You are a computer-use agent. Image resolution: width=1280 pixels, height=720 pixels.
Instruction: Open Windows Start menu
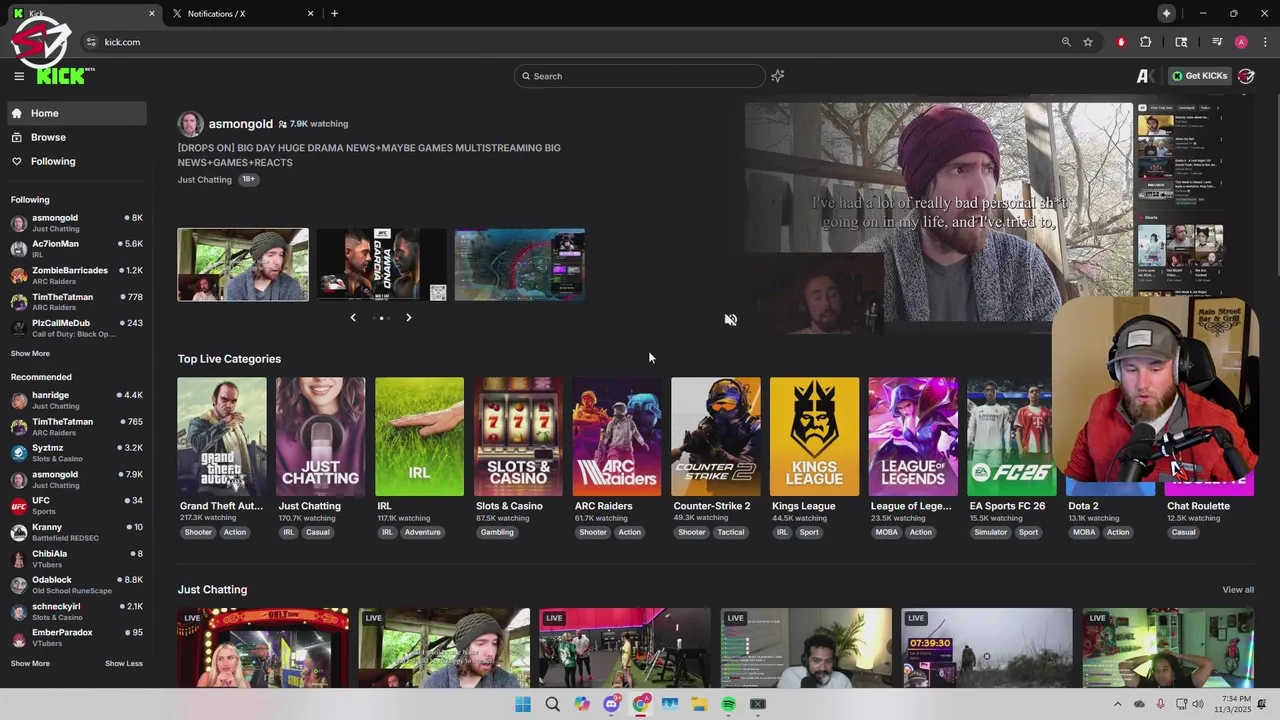(523, 704)
